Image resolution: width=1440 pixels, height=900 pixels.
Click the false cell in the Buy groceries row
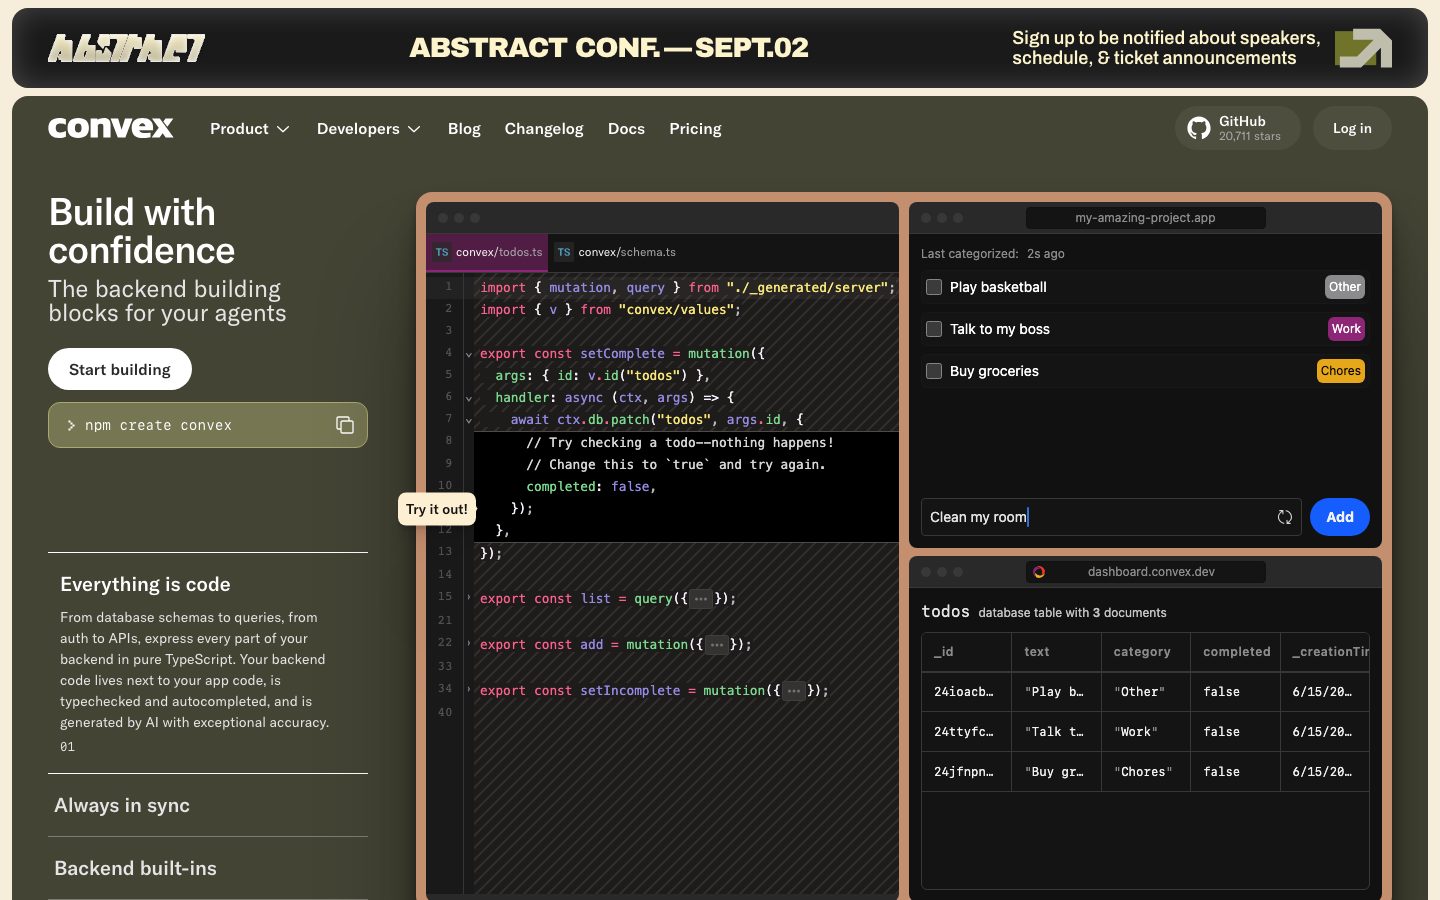tap(1236, 772)
